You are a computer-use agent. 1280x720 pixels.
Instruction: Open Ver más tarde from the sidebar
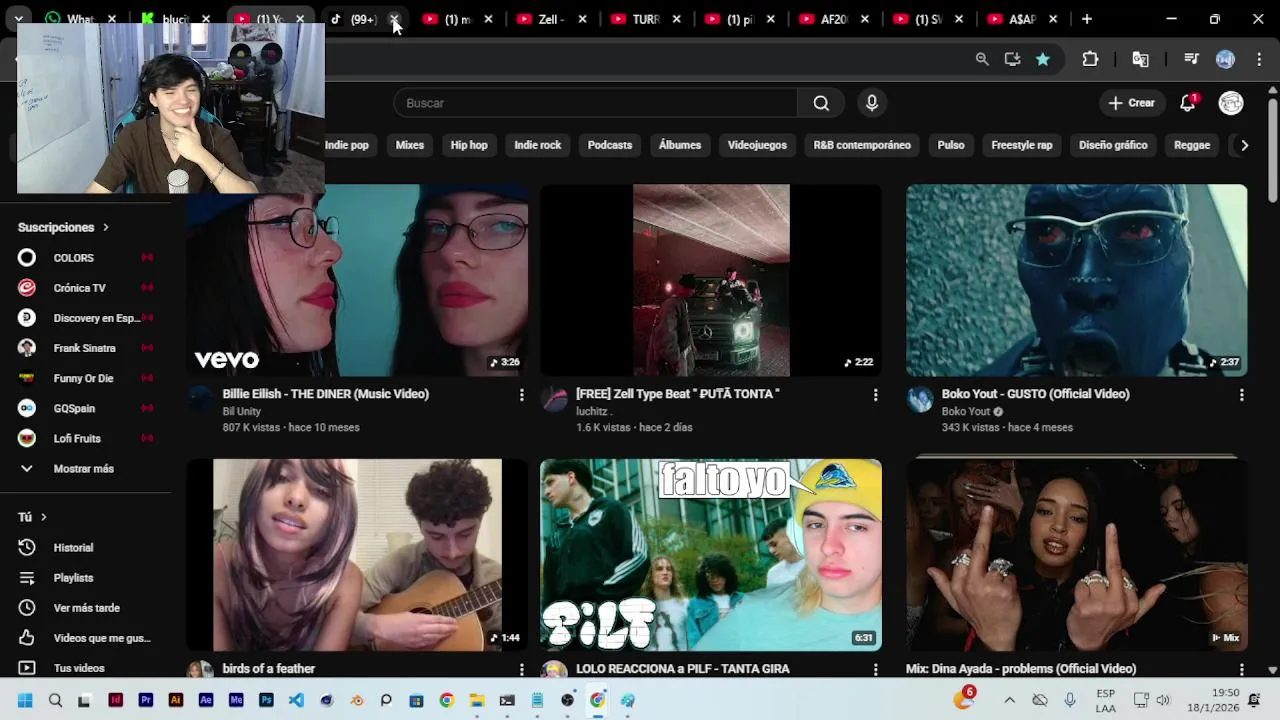[86, 608]
